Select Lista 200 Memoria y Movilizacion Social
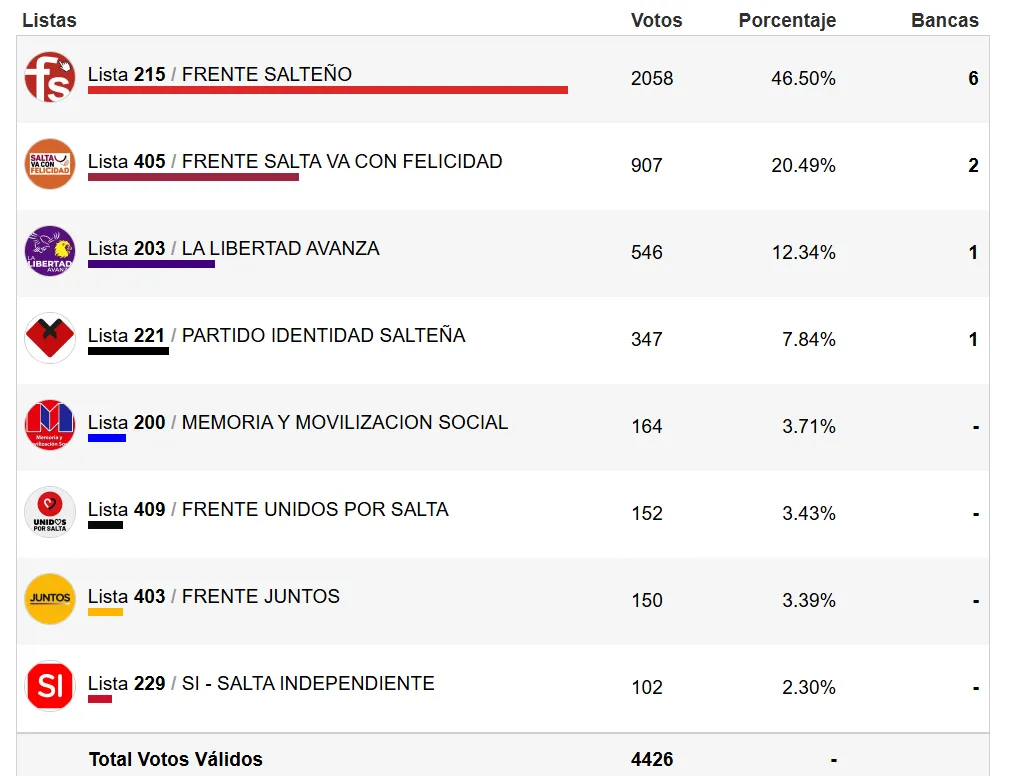 point(298,423)
